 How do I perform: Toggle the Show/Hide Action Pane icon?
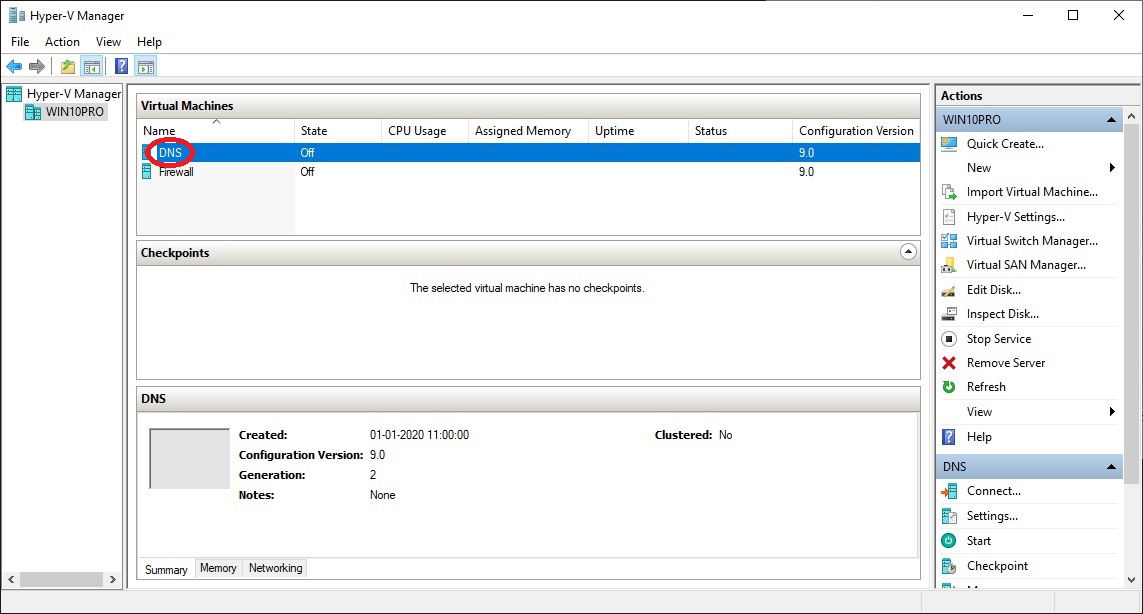click(146, 67)
